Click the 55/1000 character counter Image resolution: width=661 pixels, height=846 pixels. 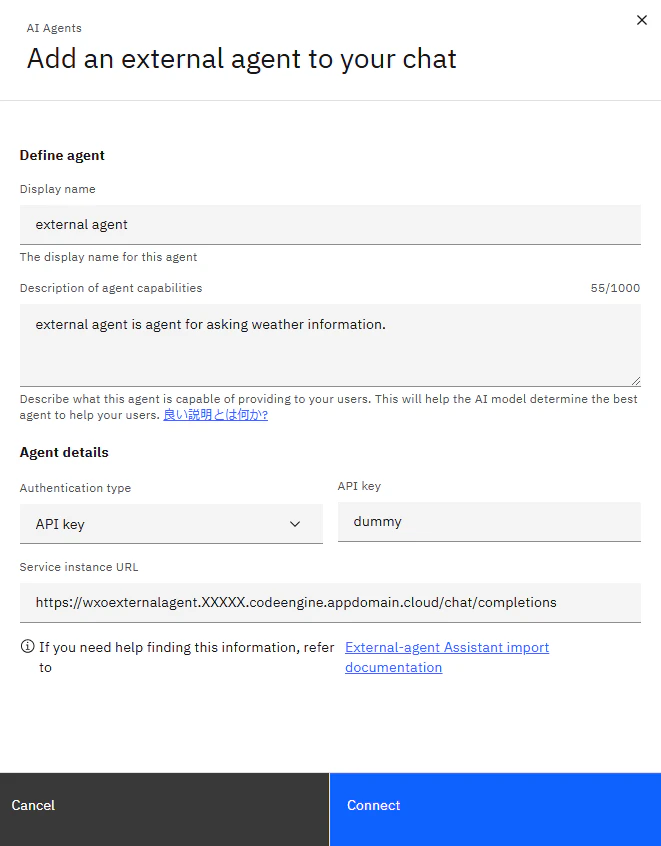[x=615, y=288]
